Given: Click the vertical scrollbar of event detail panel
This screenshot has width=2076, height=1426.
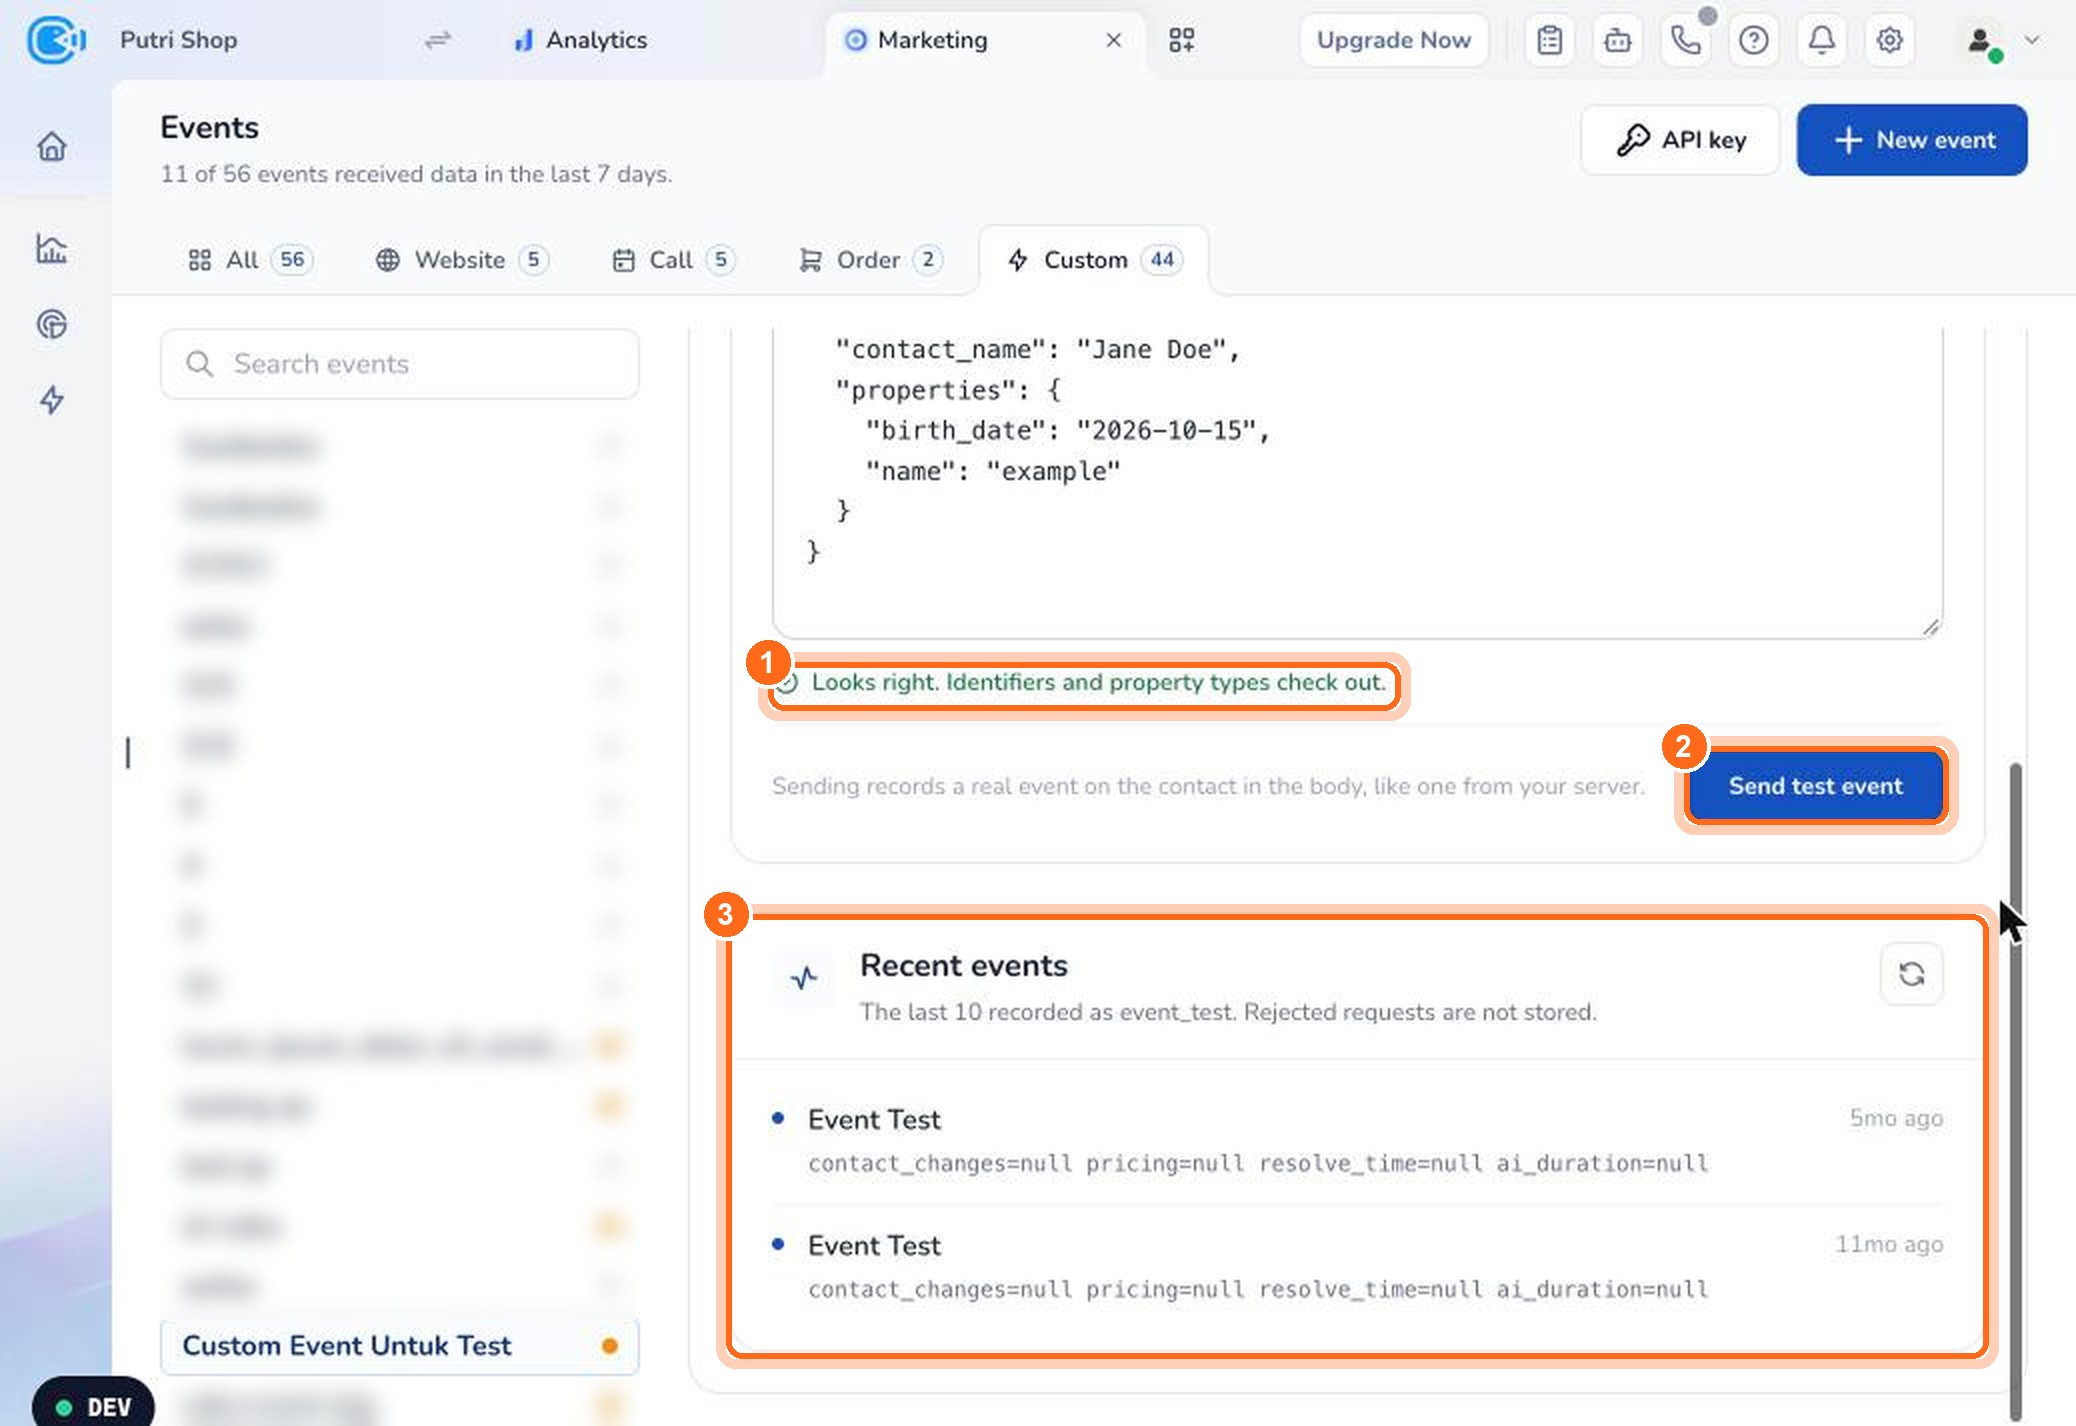Looking at the screenshot, I should [x=2015, y=1090].
